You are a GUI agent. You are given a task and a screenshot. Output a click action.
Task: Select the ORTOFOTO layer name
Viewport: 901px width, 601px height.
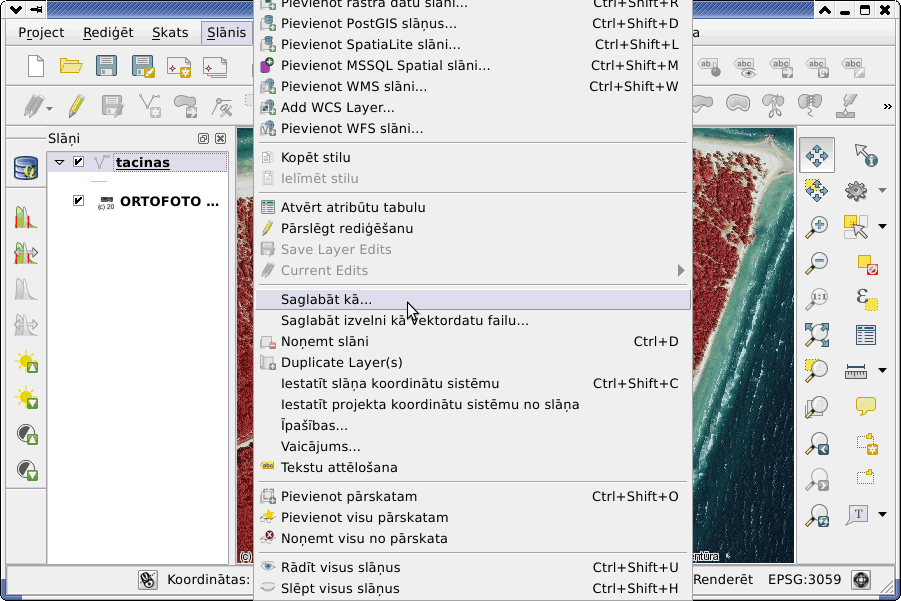169,201
